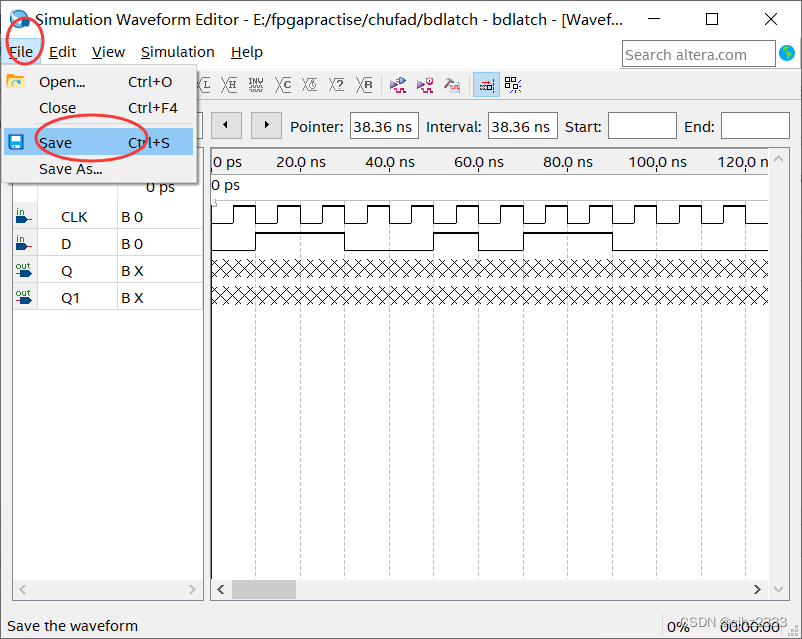Open the File menu
Viewport: 802px width, 639px height.
click(x=21, y=52)
